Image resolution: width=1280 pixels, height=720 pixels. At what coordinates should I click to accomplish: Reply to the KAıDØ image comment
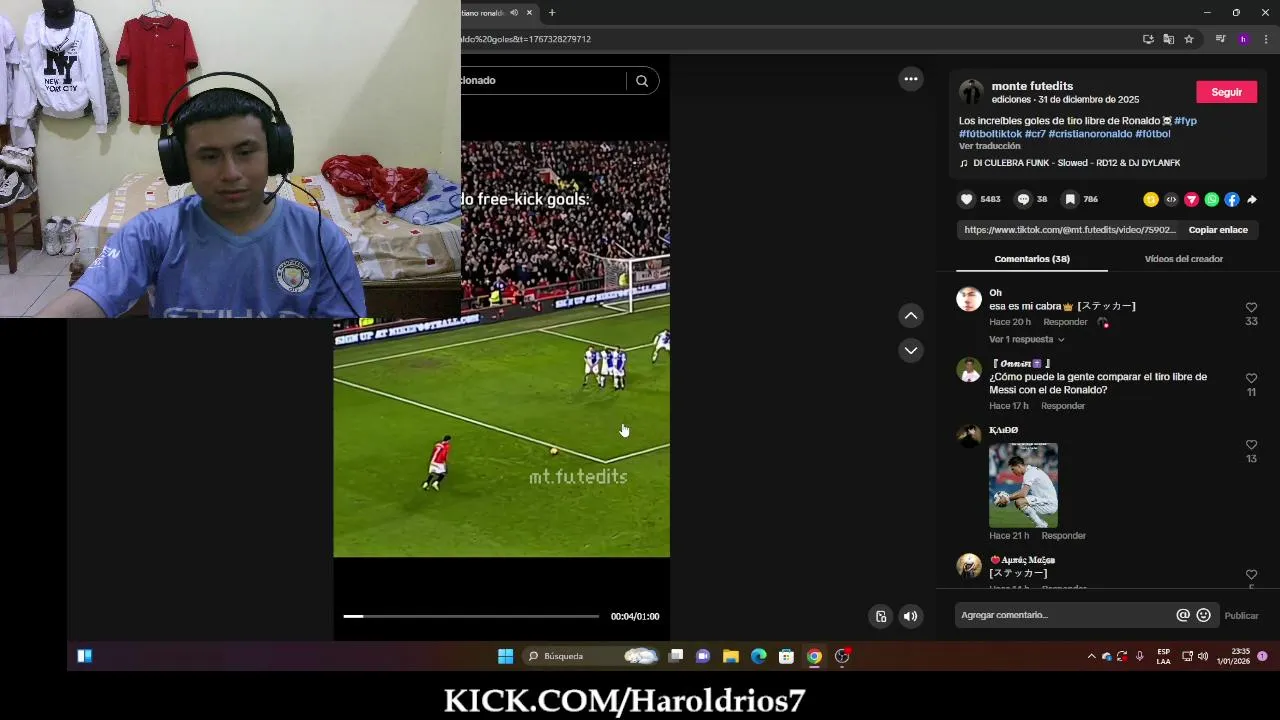pos(1063,536)
